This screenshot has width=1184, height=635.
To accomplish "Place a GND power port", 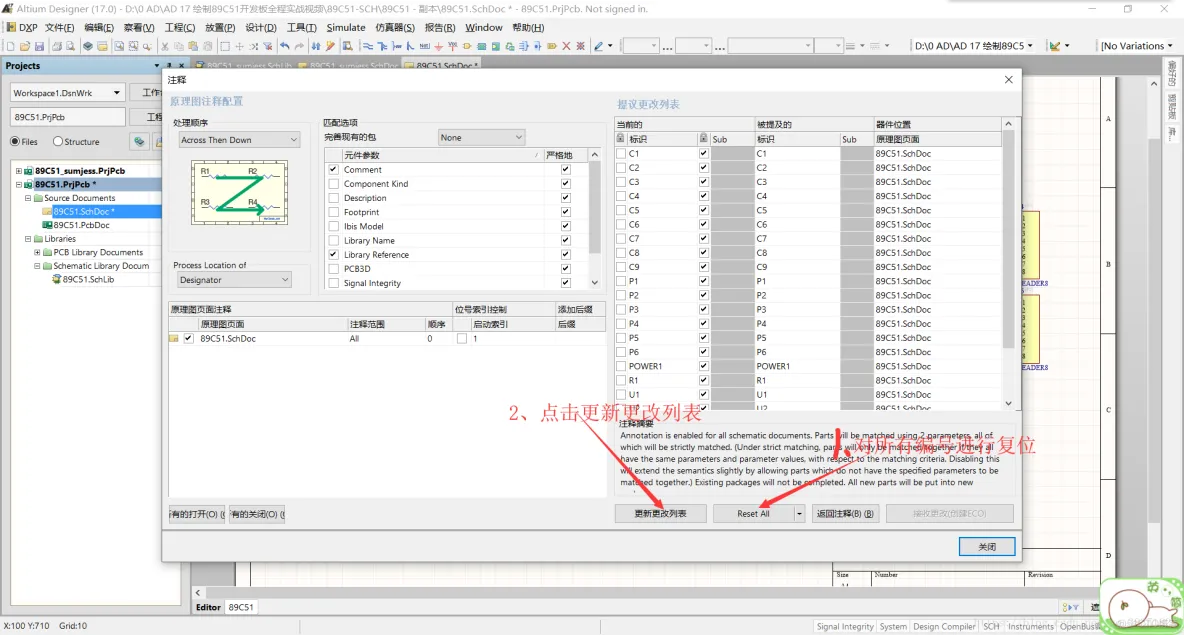I will (x=438, y=46).
